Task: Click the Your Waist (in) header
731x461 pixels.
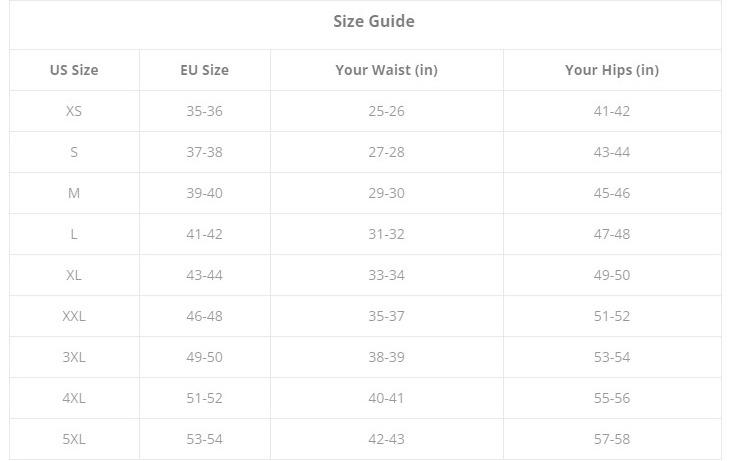Action: [x=386, y=70]
